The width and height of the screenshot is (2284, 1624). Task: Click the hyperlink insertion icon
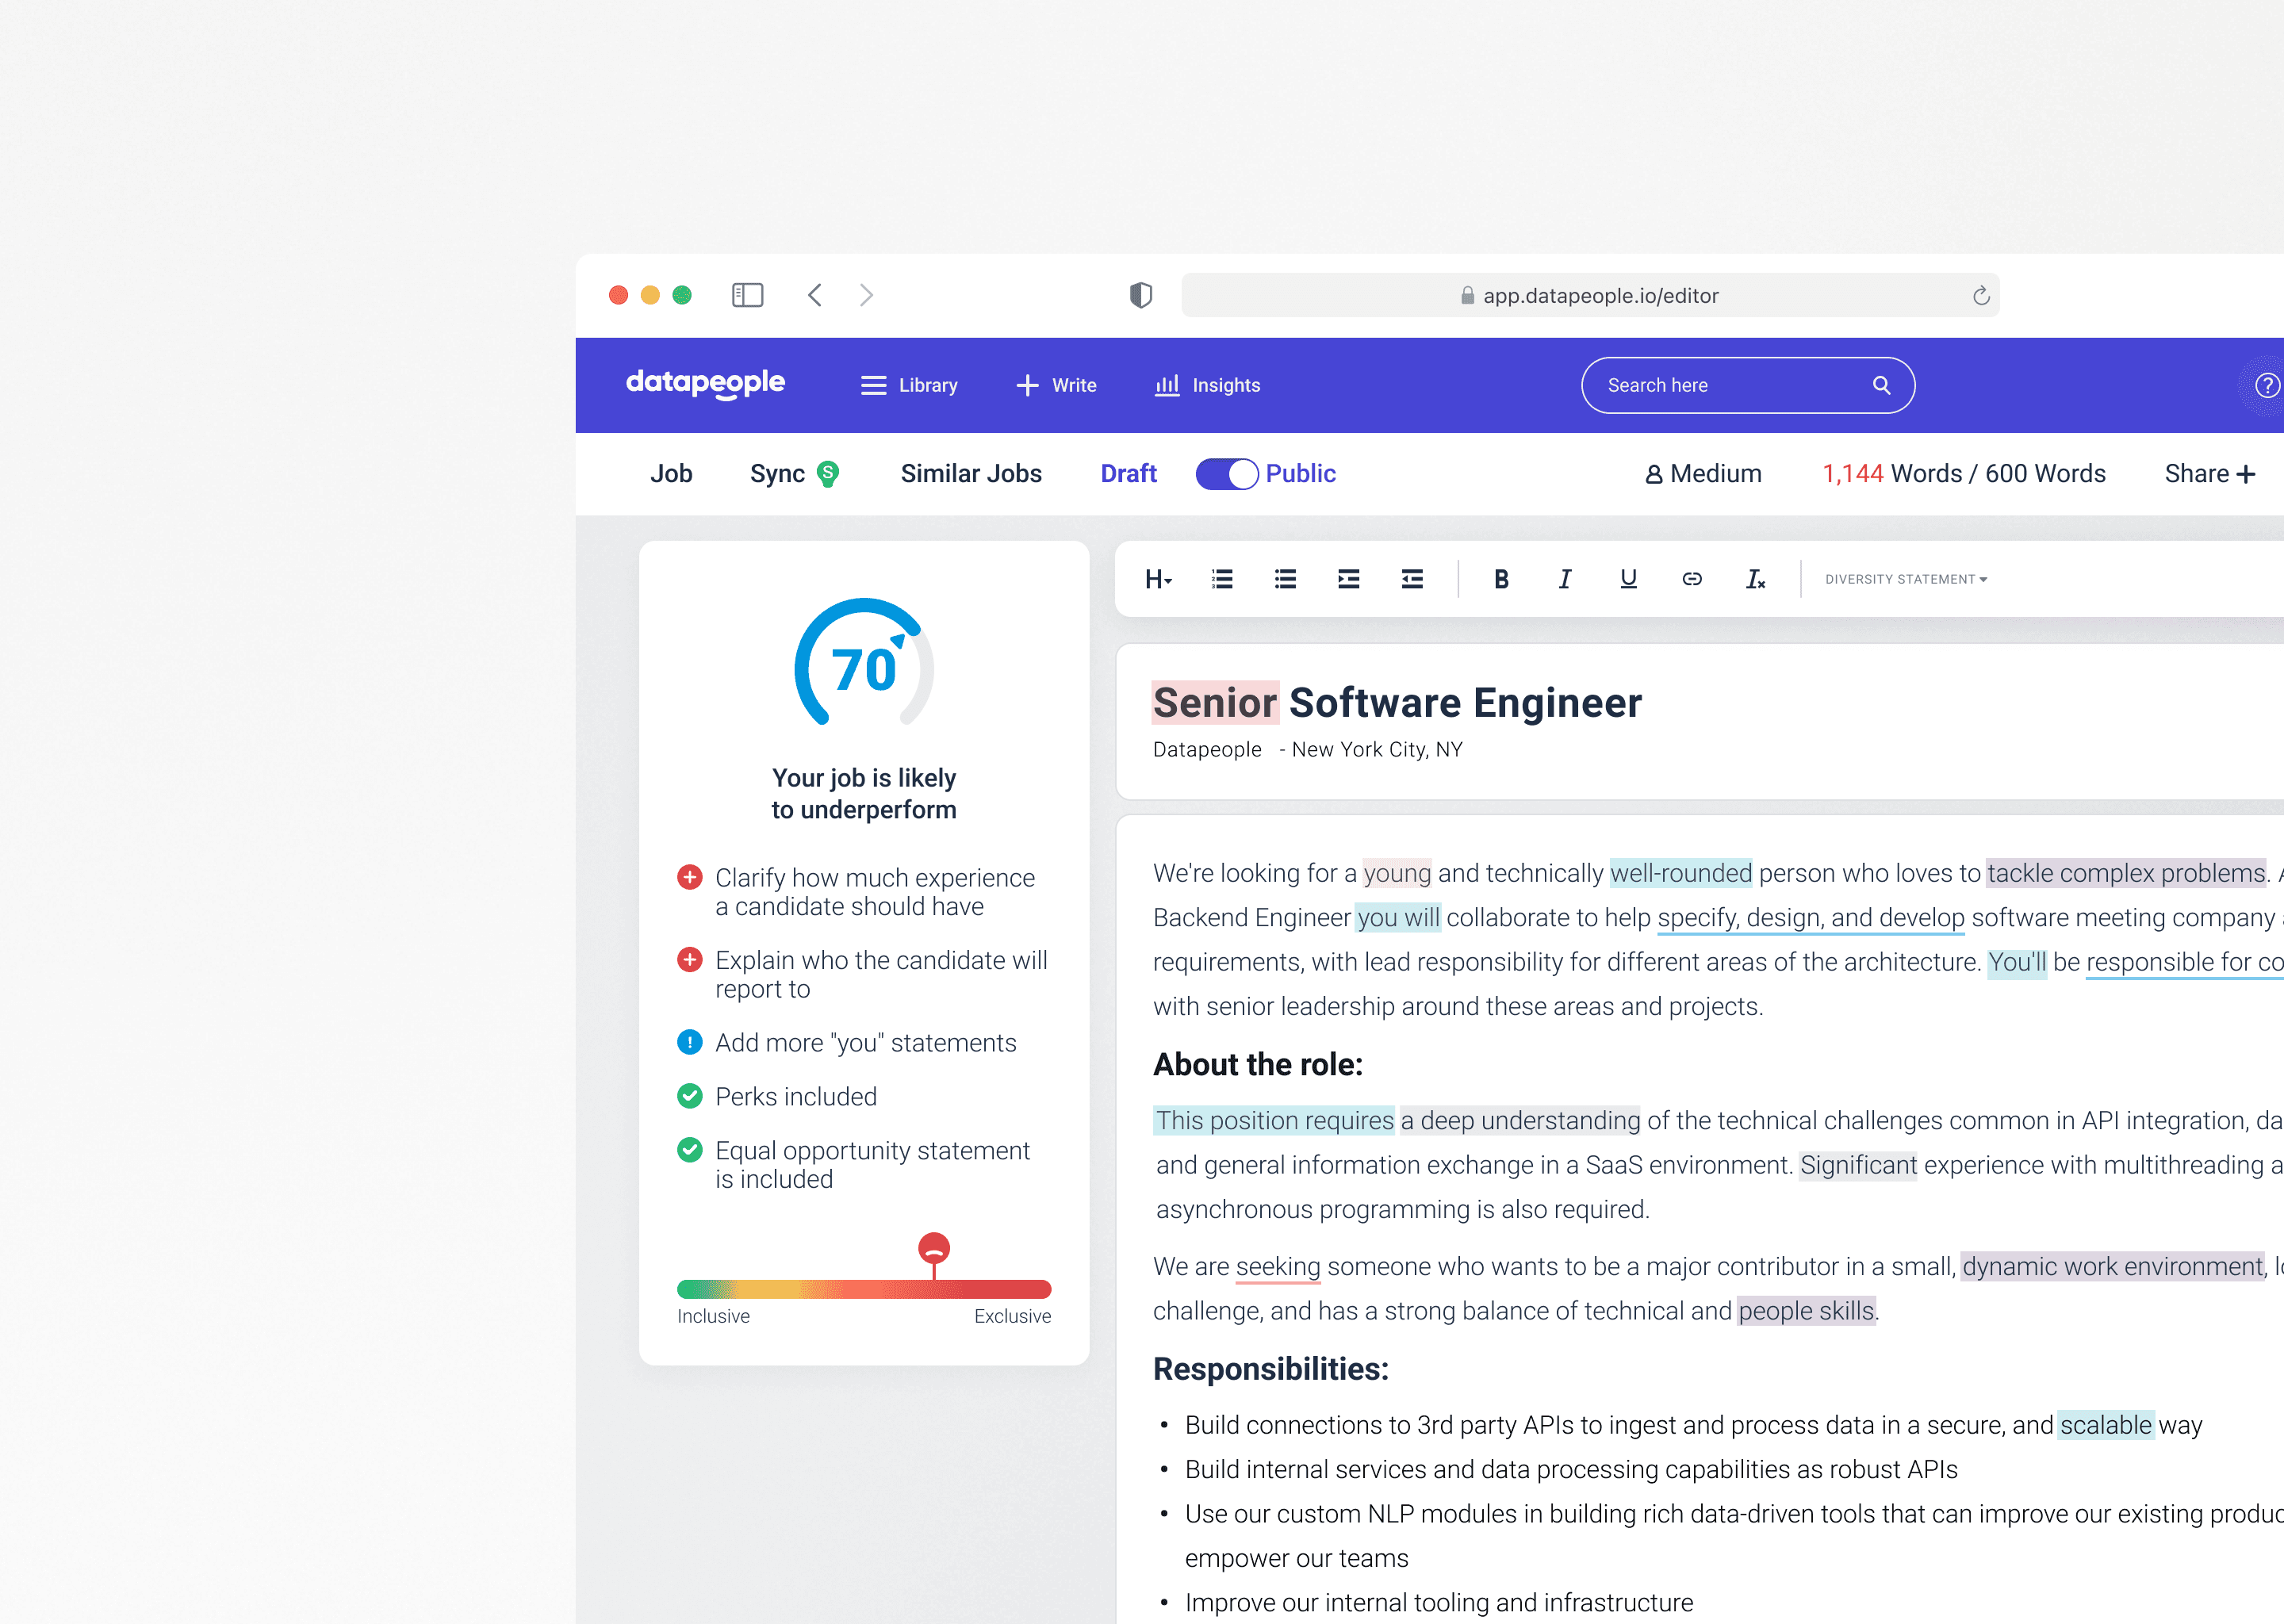pyautogui.click(x=1690, y=580)
